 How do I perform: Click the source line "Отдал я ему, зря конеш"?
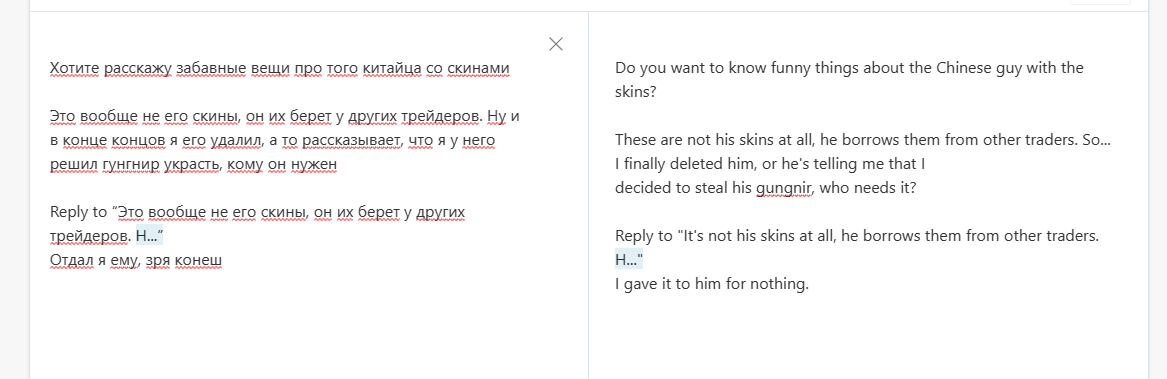click(137, 261)
